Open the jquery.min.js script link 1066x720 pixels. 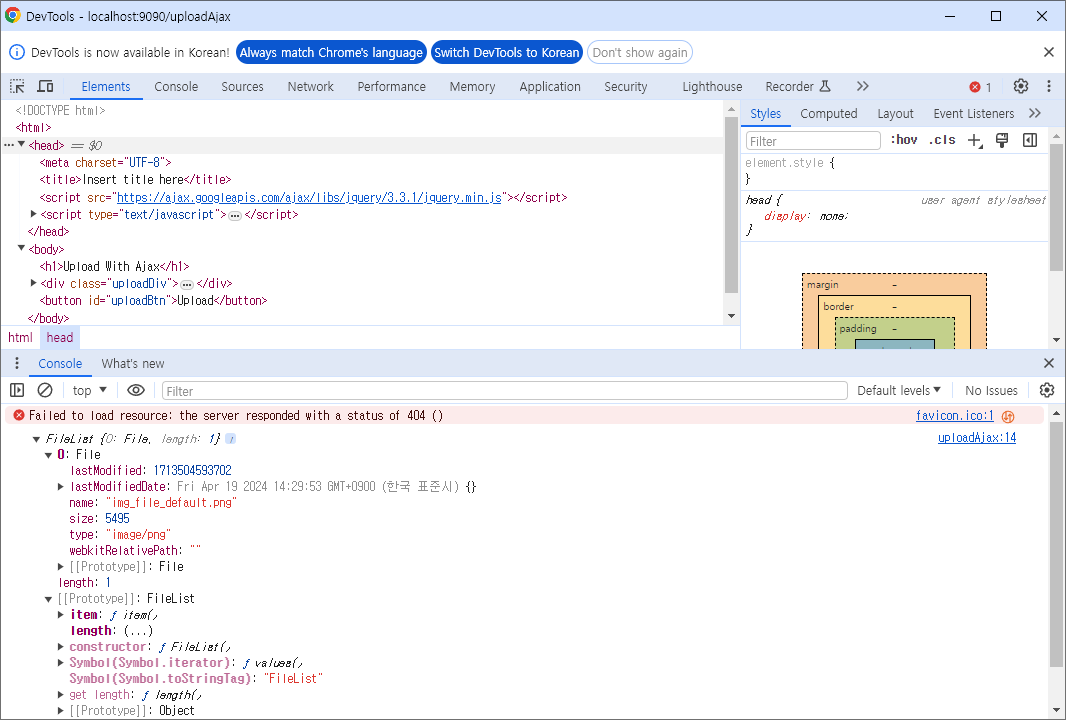click(x=309, y=197)
